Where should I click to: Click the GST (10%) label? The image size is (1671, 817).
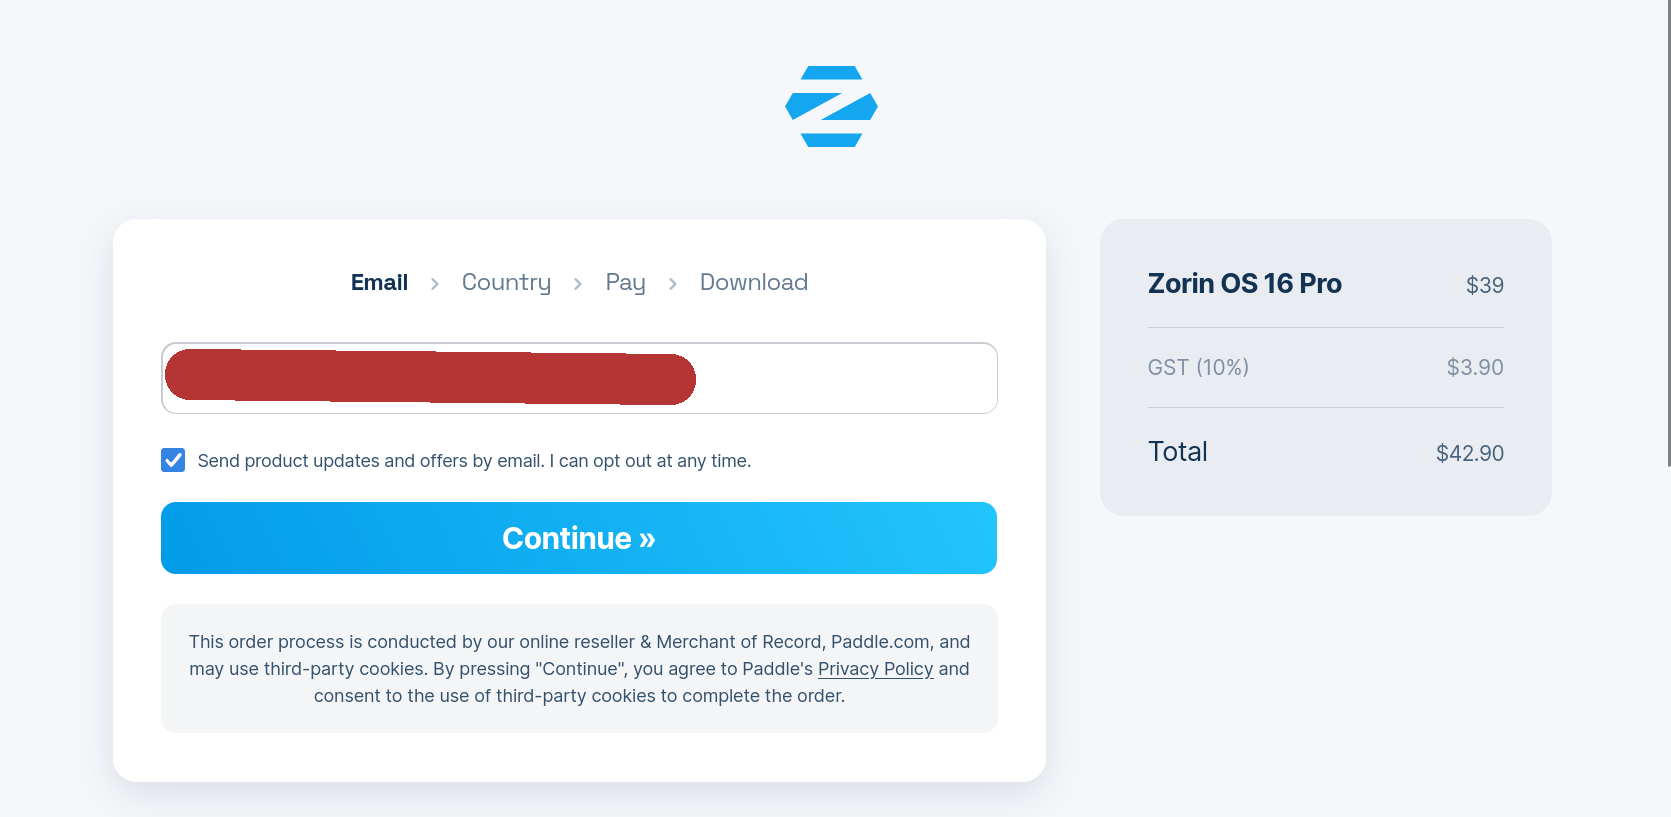point(1198,367)
